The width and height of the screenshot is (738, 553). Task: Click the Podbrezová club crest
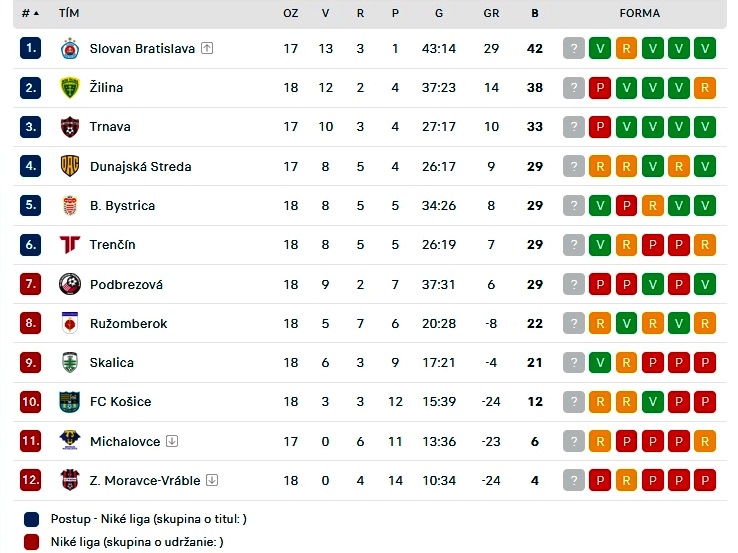point(70,284)
